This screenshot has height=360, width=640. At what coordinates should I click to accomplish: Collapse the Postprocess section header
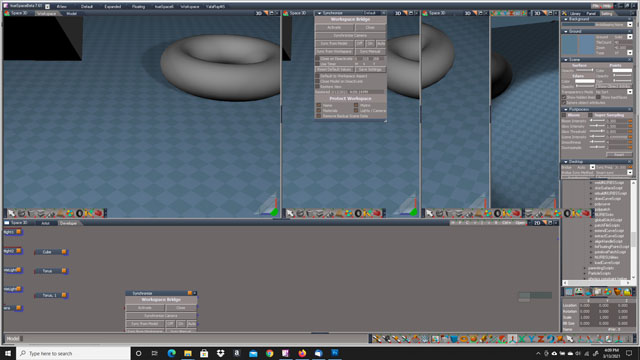click(x=566, y=109)
